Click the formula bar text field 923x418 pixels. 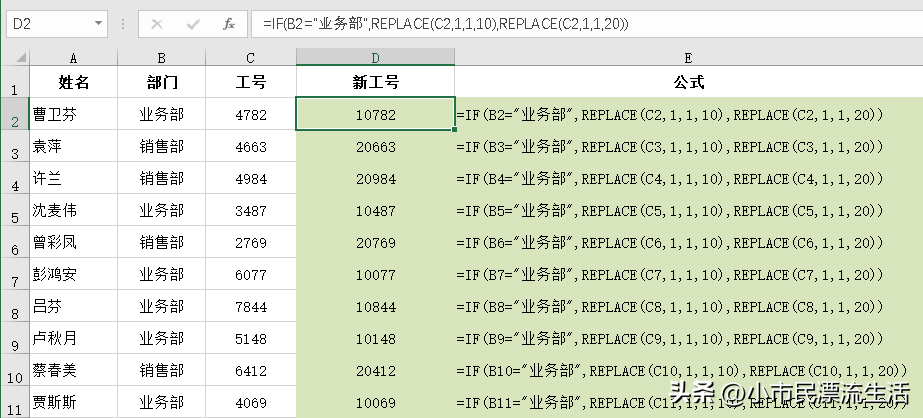coord(586,24)
